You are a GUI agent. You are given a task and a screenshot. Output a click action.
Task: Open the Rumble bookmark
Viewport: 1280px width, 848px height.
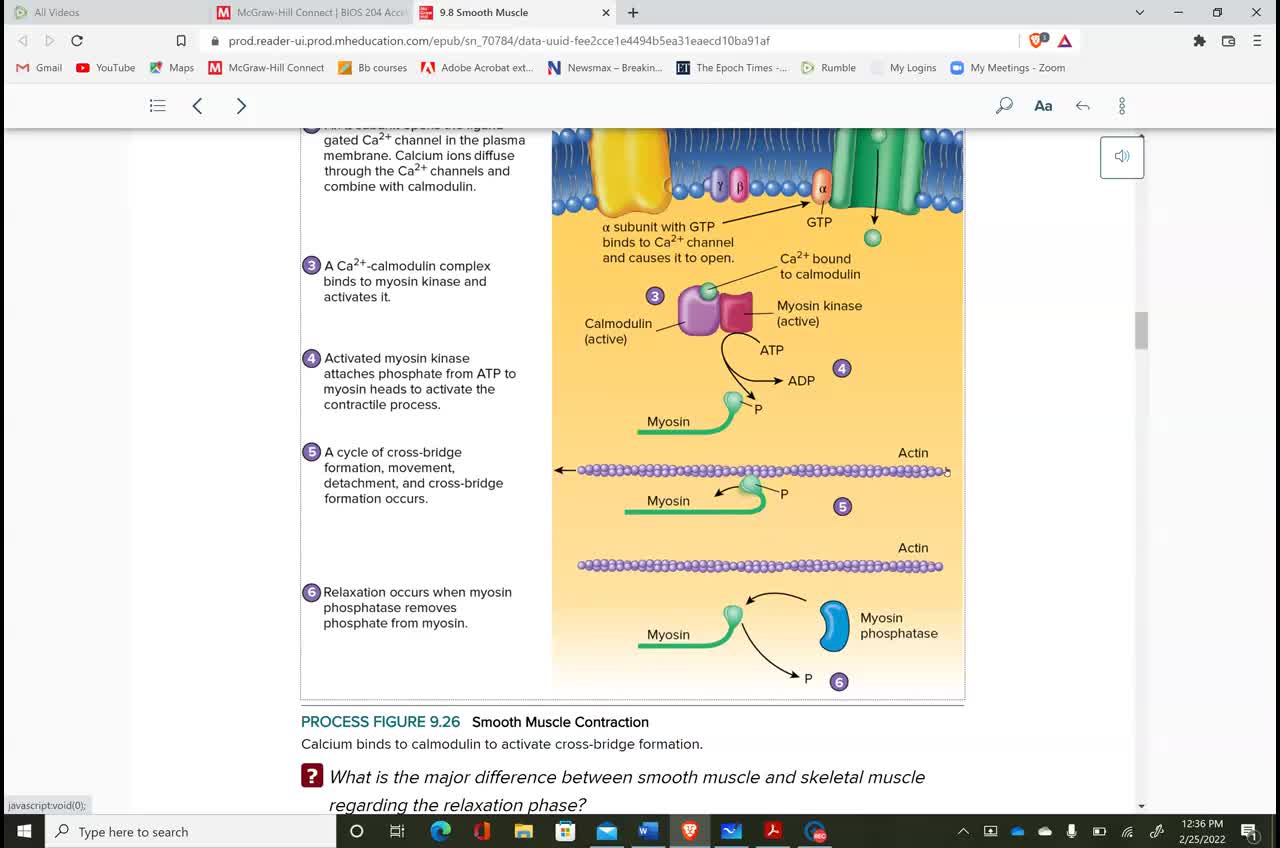coord(828,68)
